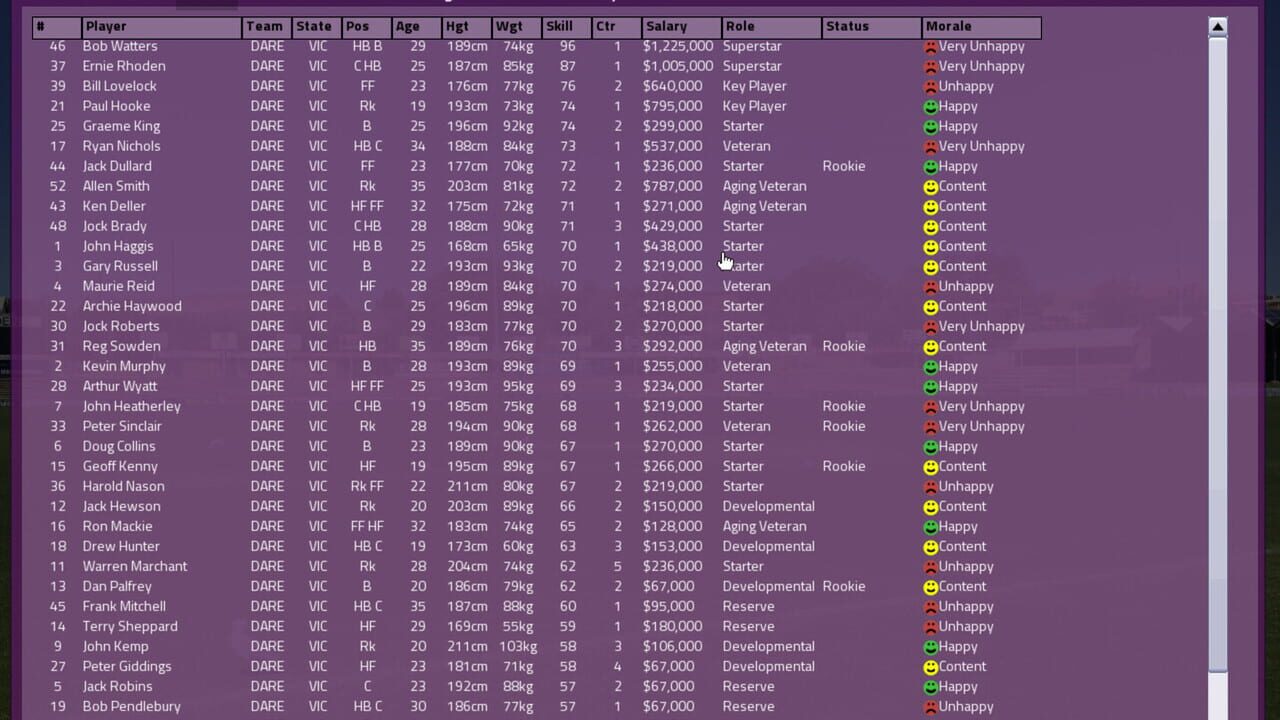Image resolution: width=1280 pixels, height=720 pixels.
Task: Select player Ernie Rhoden
Action: click(x=124, y=66)
